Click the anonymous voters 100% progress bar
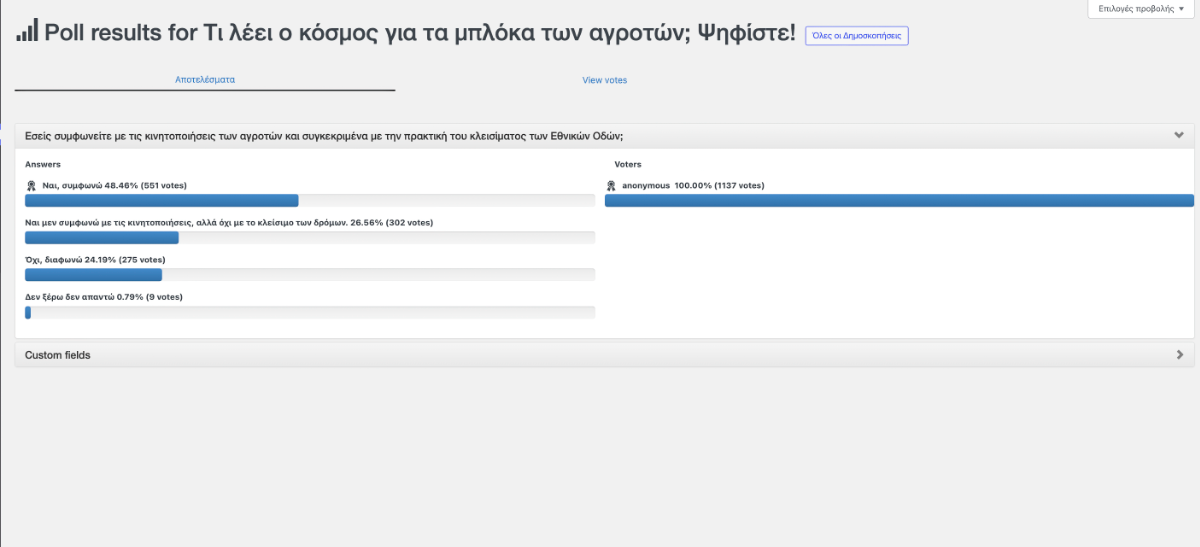Image resolution: width=1200 pixels, height=547 pixels. click(x=899, y=201)
